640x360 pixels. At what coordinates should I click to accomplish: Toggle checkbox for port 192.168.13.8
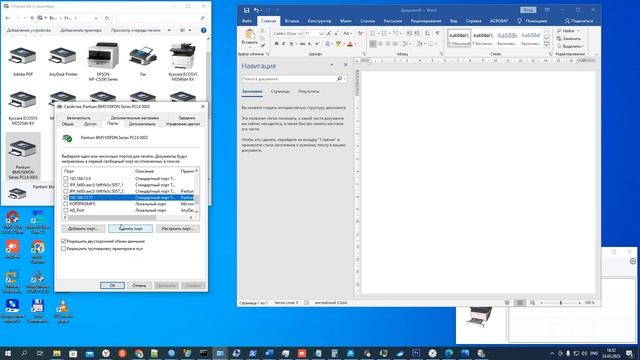point(66,178)
